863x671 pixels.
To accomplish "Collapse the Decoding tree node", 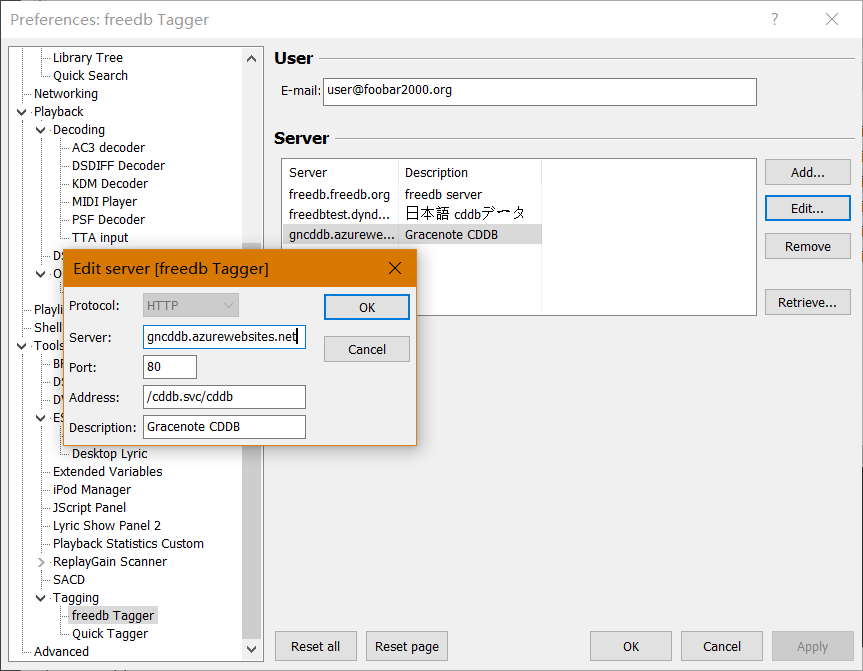I will pyautogui.click(x=40, y=130).
